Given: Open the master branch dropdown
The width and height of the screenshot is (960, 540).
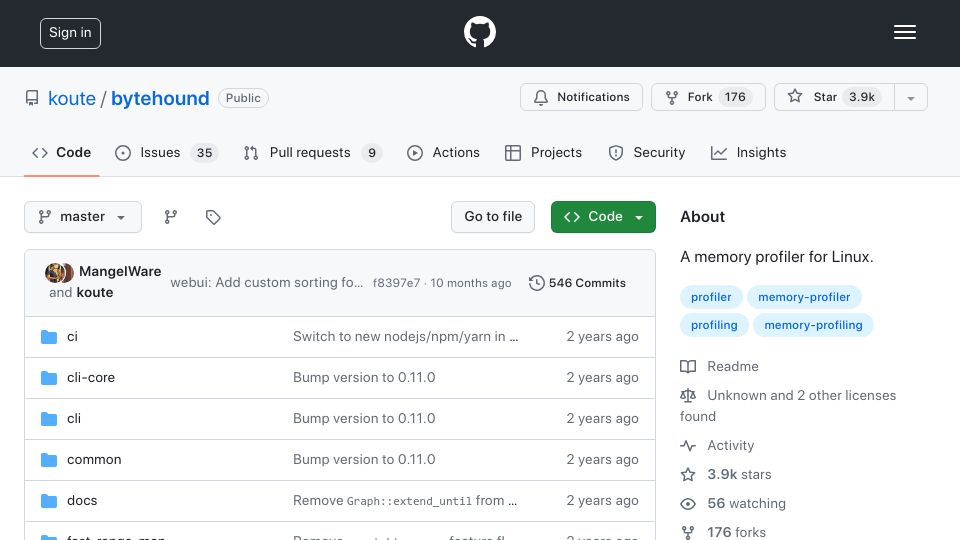Looking at the screenshot, I should (x=83, y=217).
